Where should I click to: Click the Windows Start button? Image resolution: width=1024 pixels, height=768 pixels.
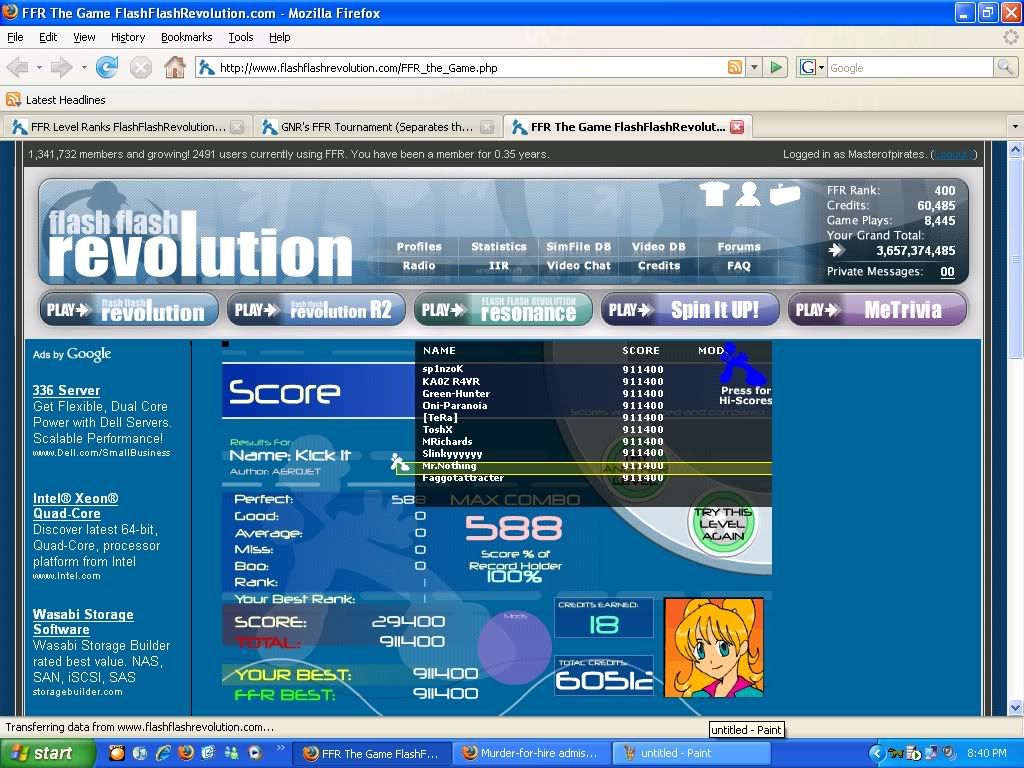[x=40, y=753]
